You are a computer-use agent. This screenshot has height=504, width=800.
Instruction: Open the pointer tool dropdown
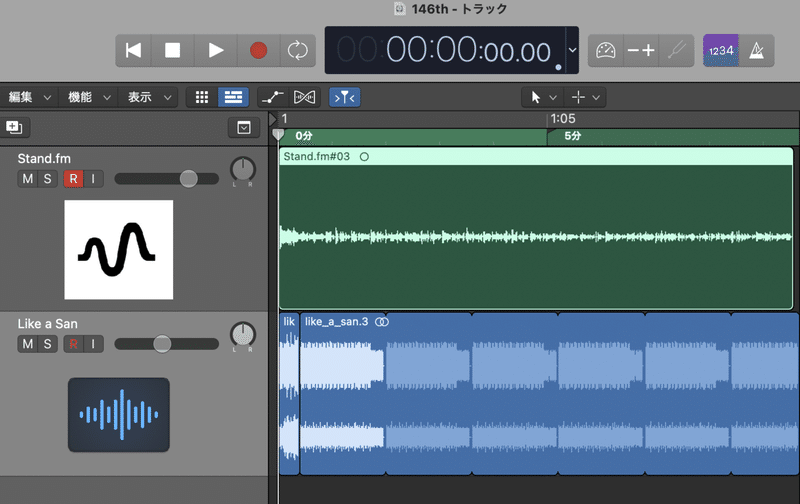[x=543, y=97]
